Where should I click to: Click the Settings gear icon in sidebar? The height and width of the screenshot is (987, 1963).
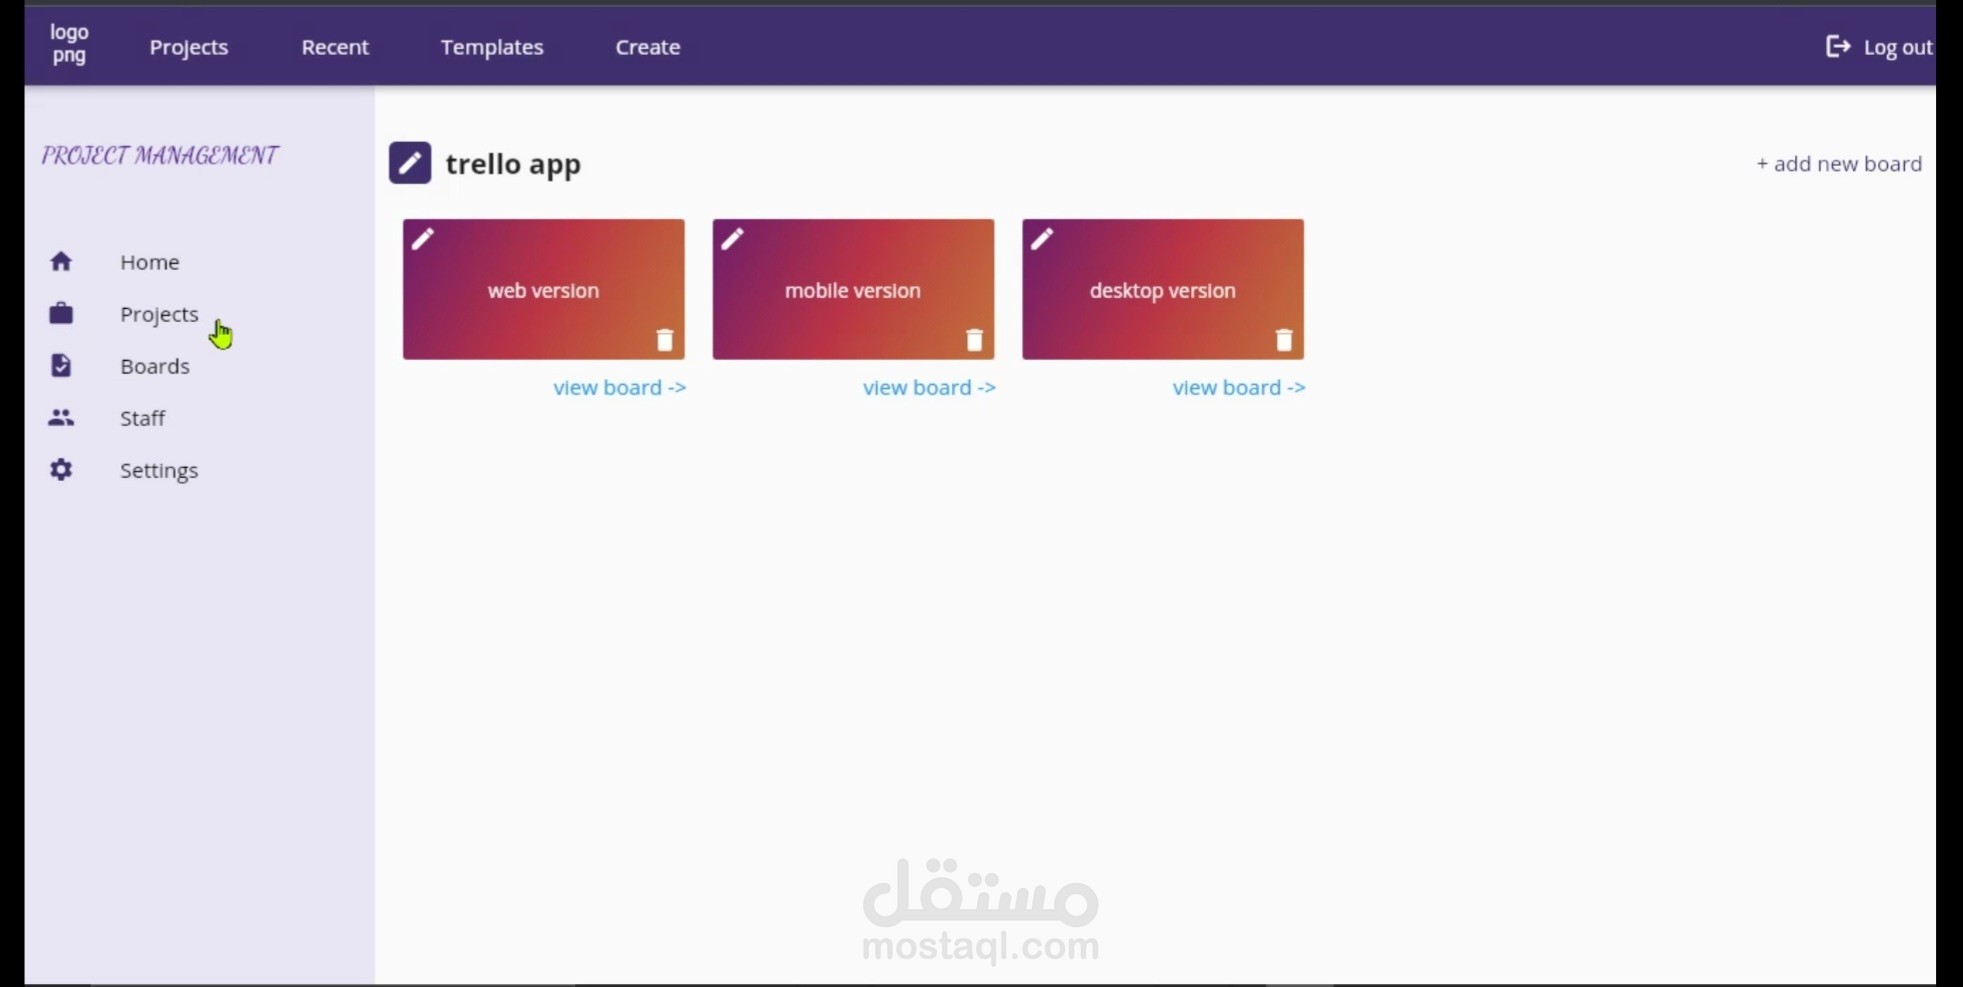61,469
